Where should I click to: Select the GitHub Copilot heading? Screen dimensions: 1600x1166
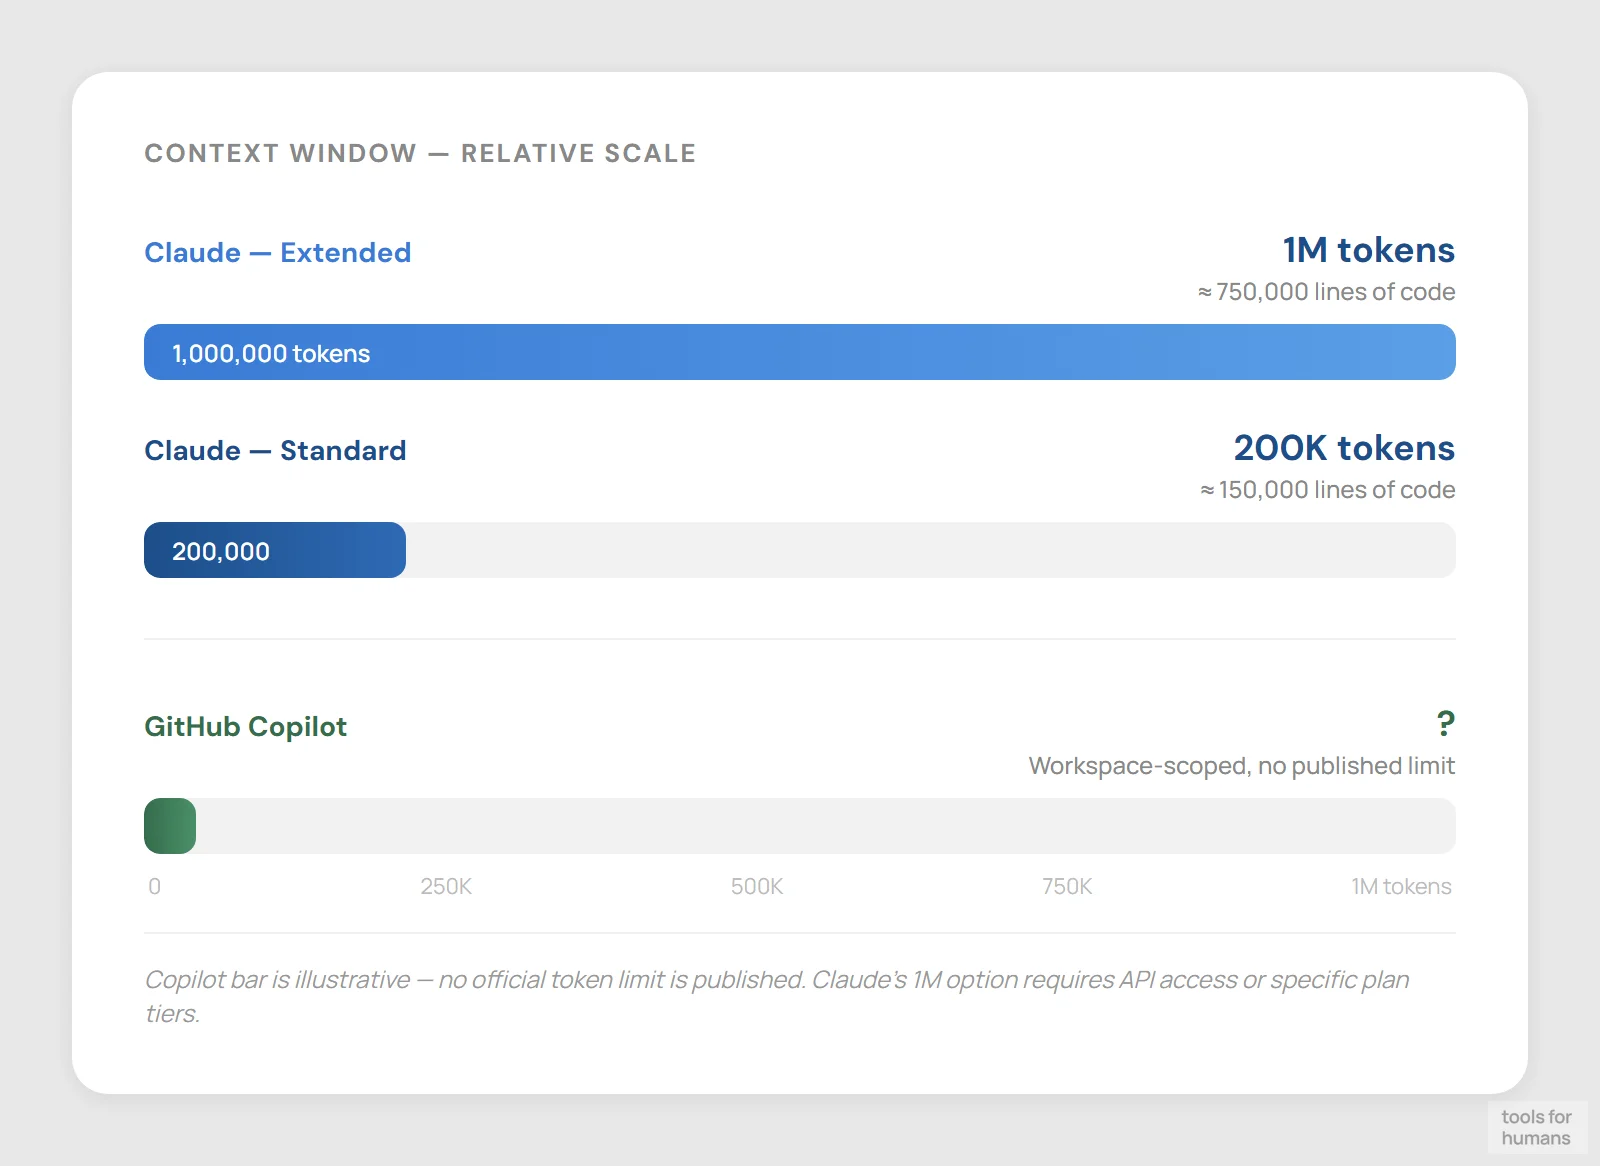[245, 727]
